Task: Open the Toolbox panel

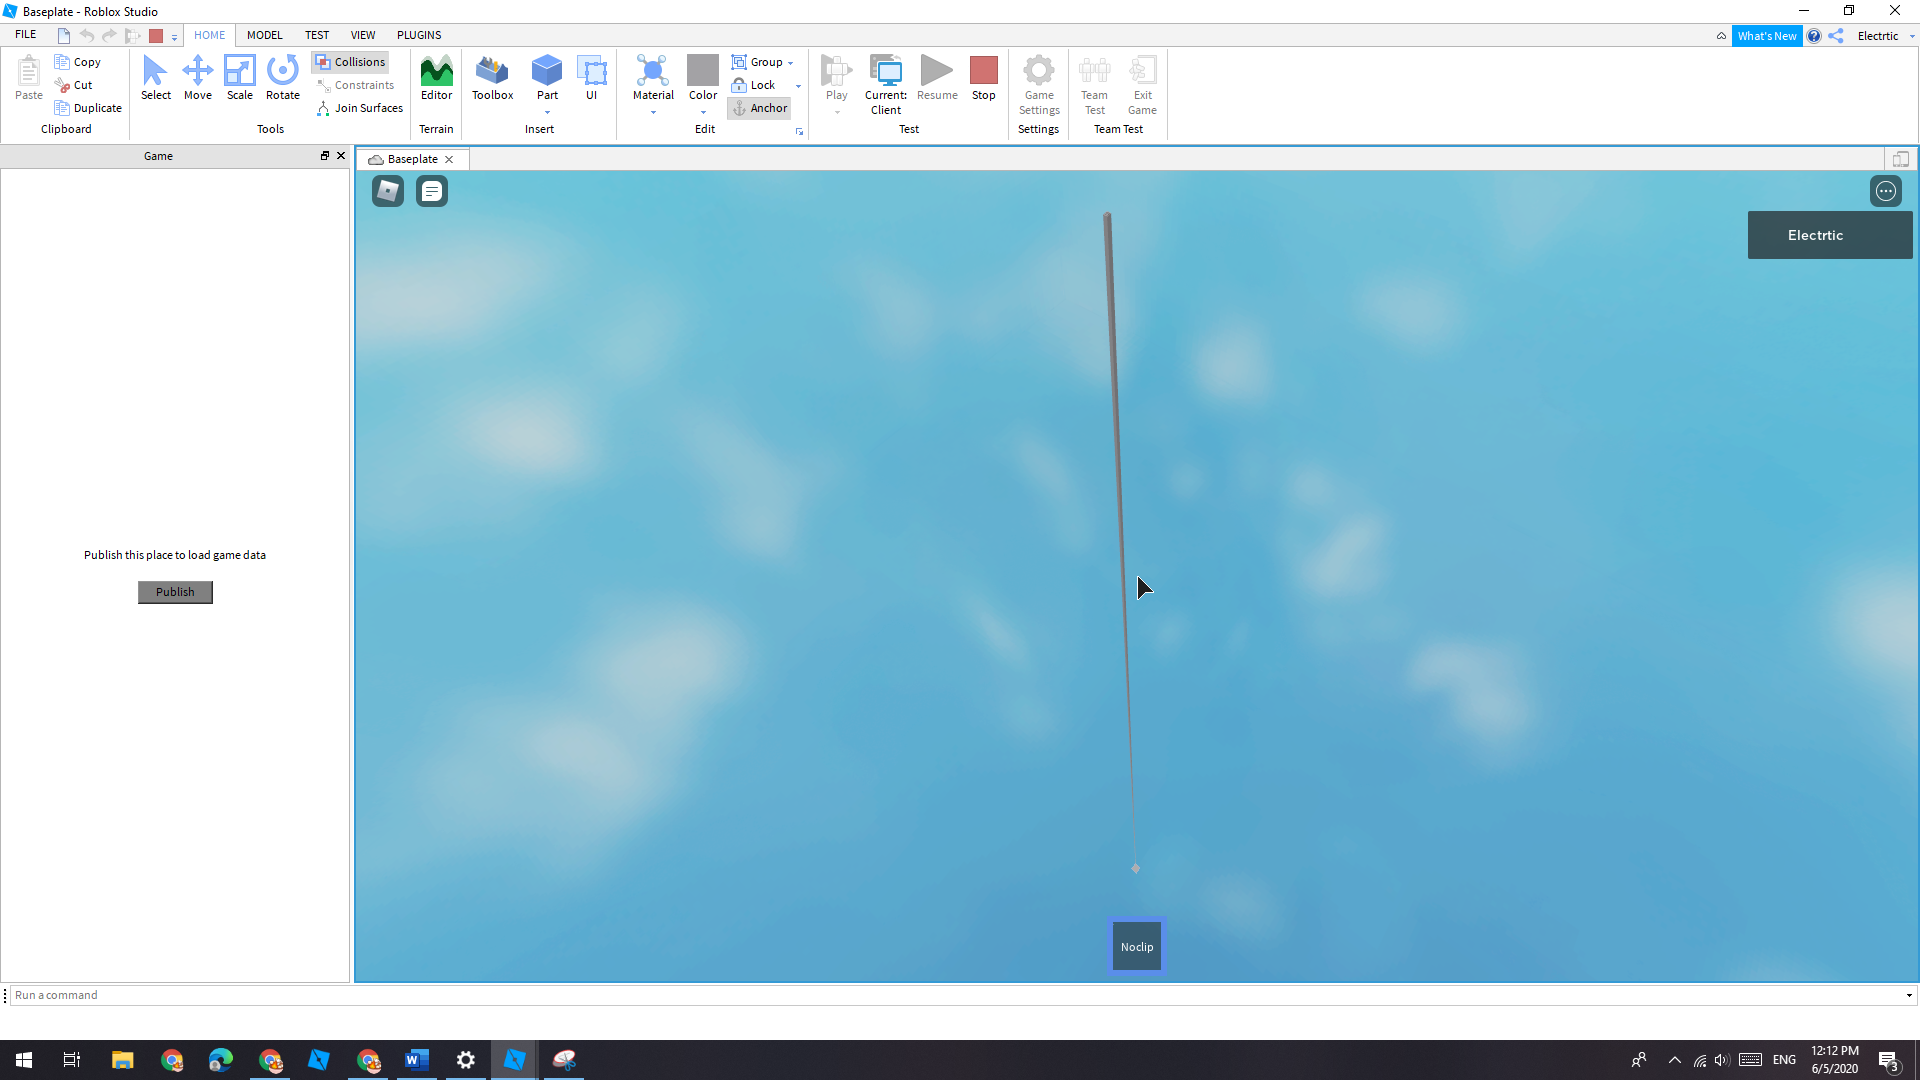Action: (x=492, y=77)
